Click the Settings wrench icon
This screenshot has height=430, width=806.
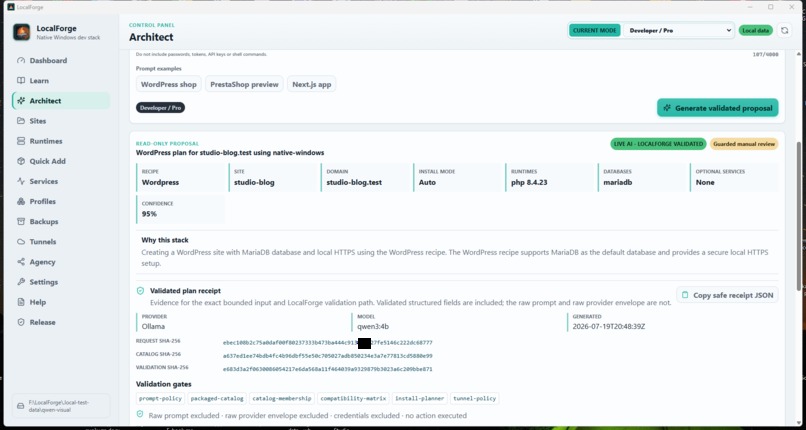21,282
